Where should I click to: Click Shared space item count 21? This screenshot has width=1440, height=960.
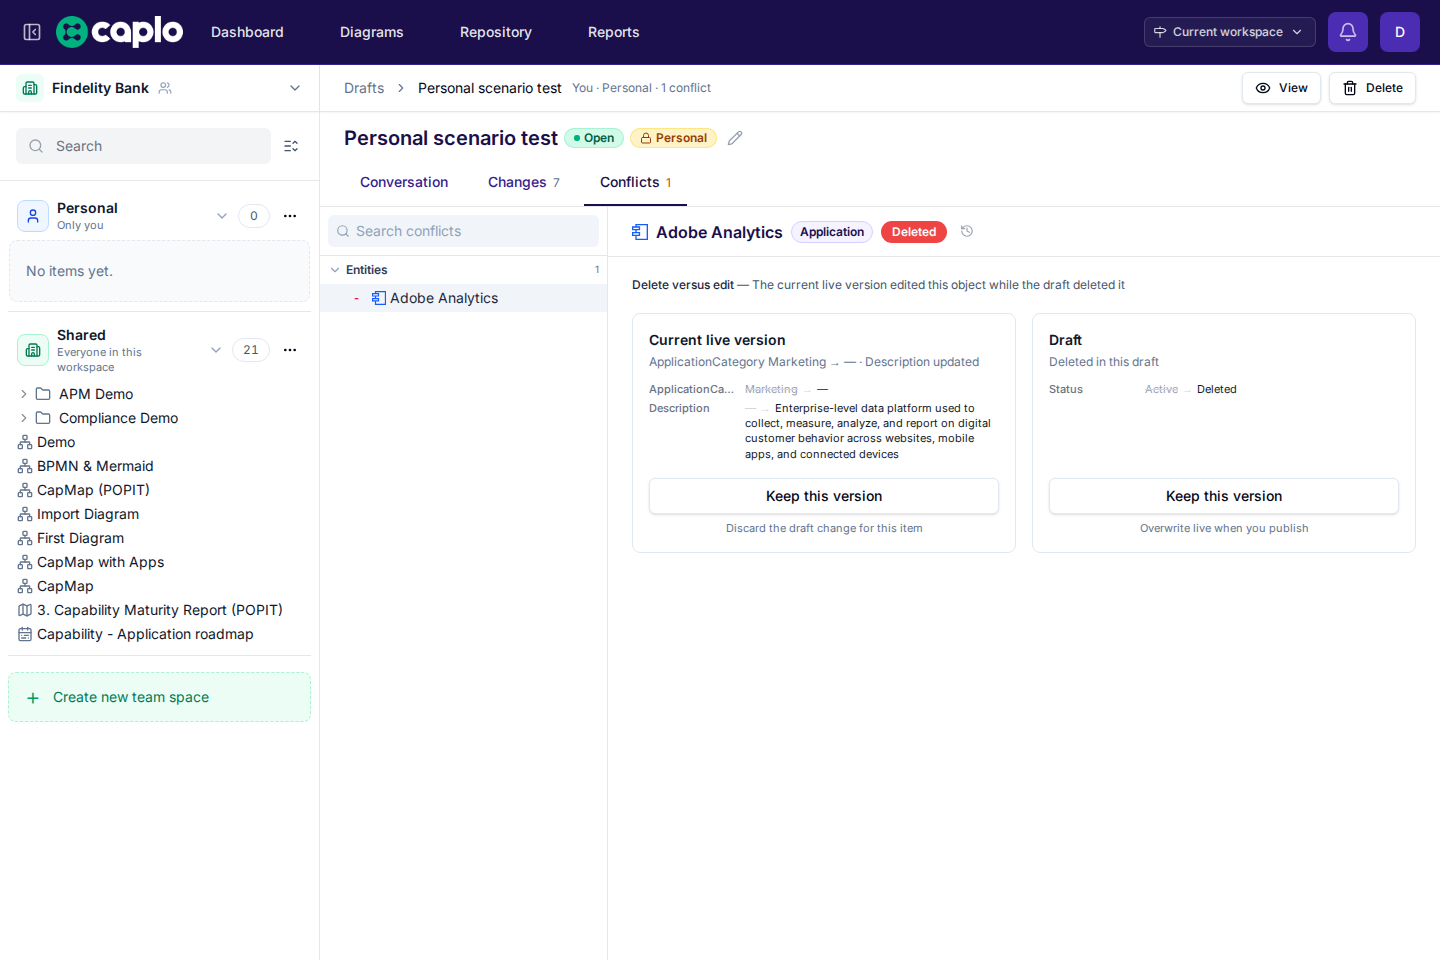point(251,350)
